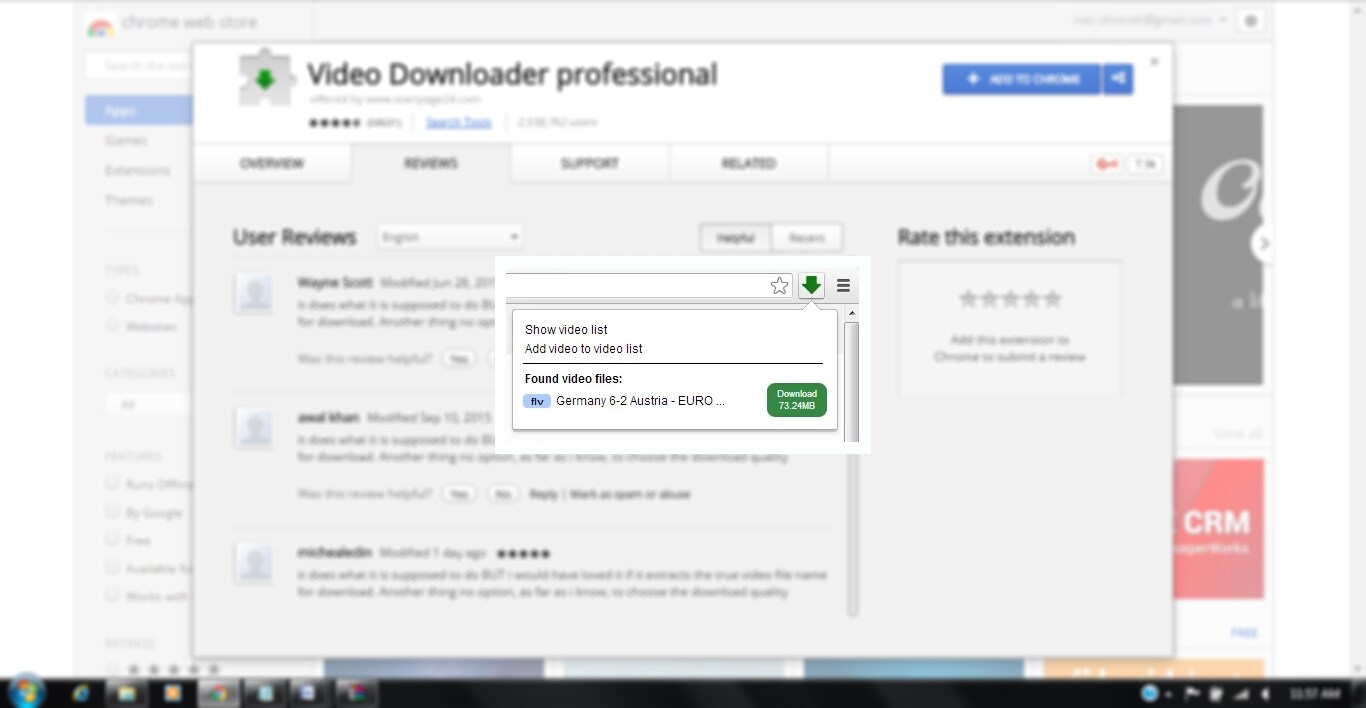
Task: Enable the Works with Google Drive checkbox
Action: point(112,596)
